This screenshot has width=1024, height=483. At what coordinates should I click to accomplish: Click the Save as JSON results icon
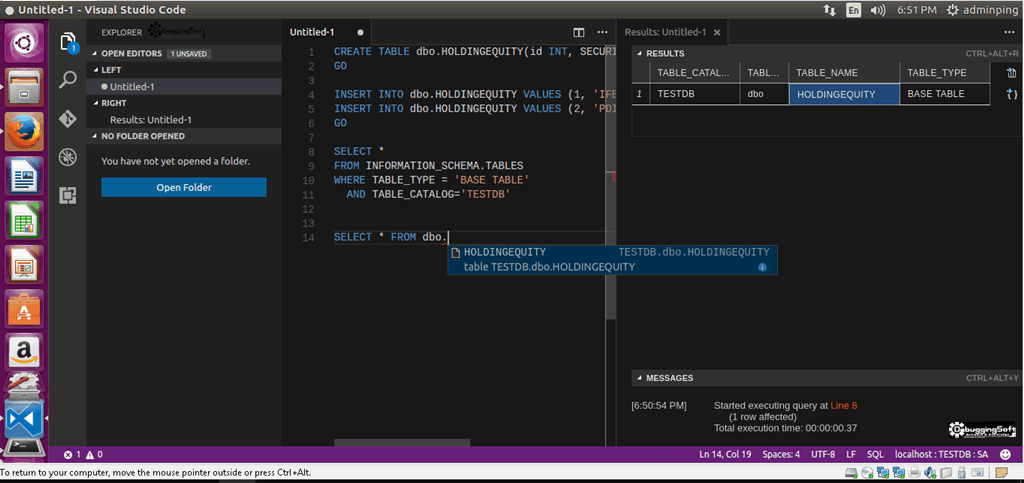click(x=1012, y=94)
